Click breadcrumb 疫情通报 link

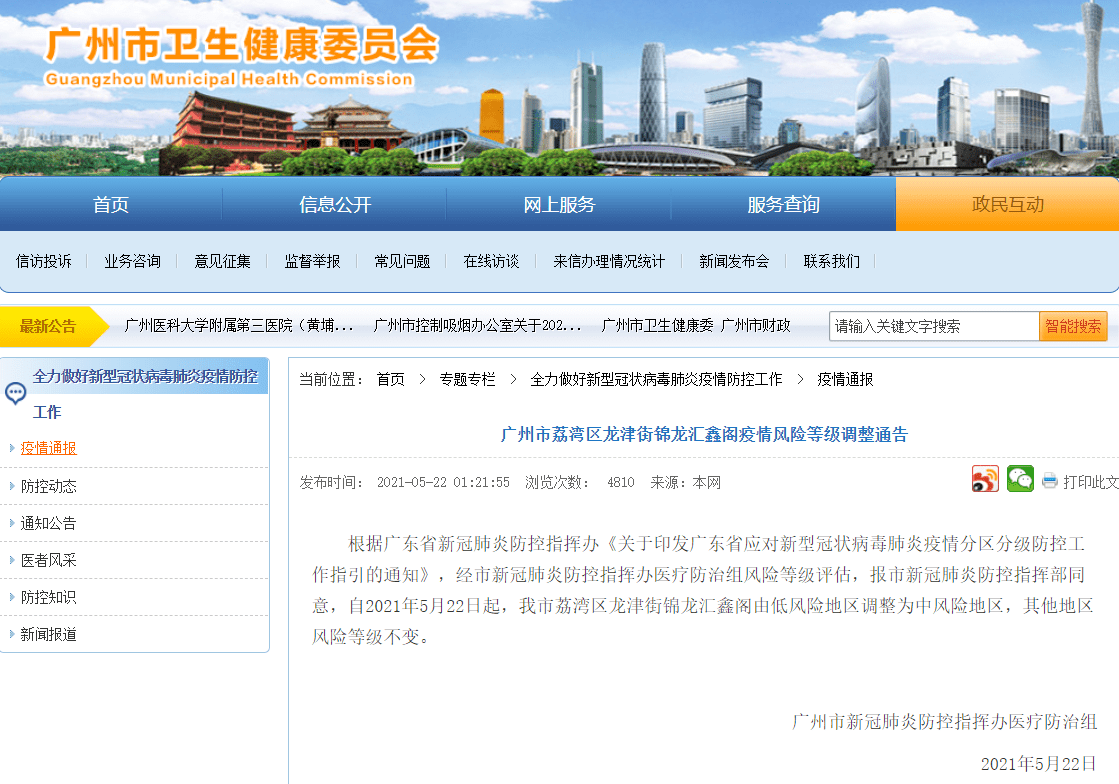click(845, 380)
